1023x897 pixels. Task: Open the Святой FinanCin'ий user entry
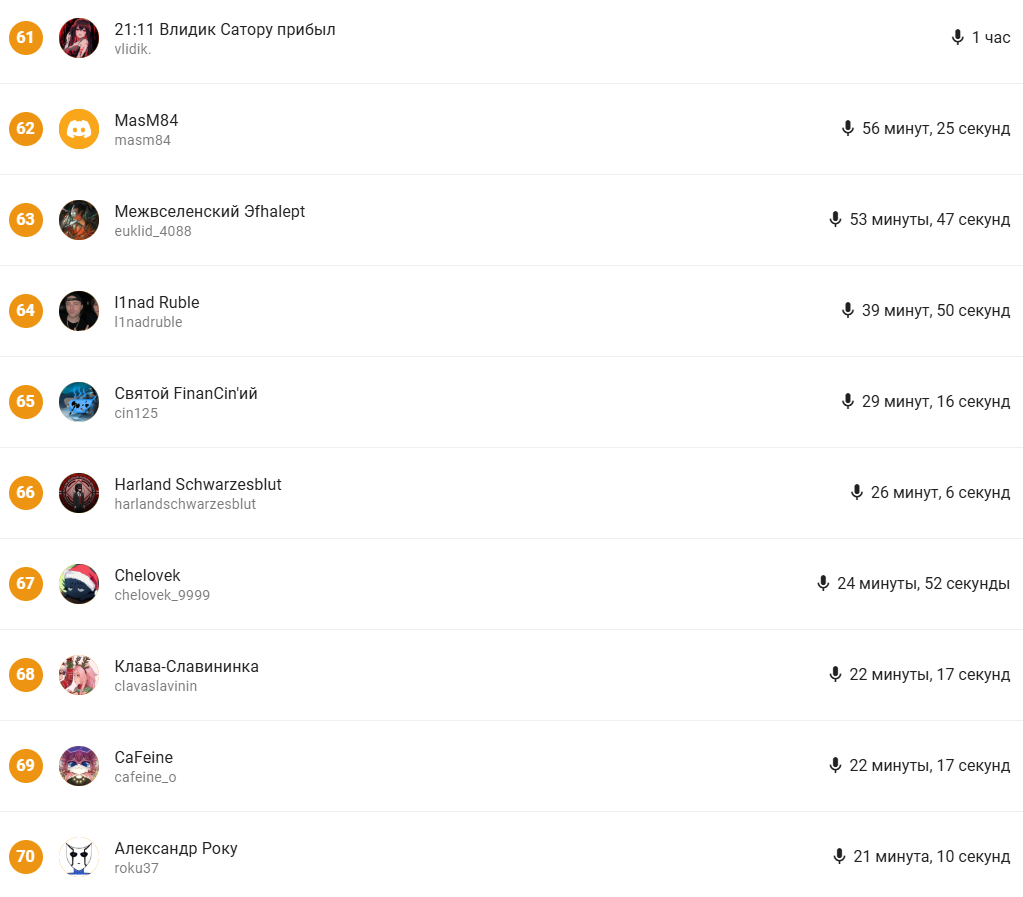[186, 394]
